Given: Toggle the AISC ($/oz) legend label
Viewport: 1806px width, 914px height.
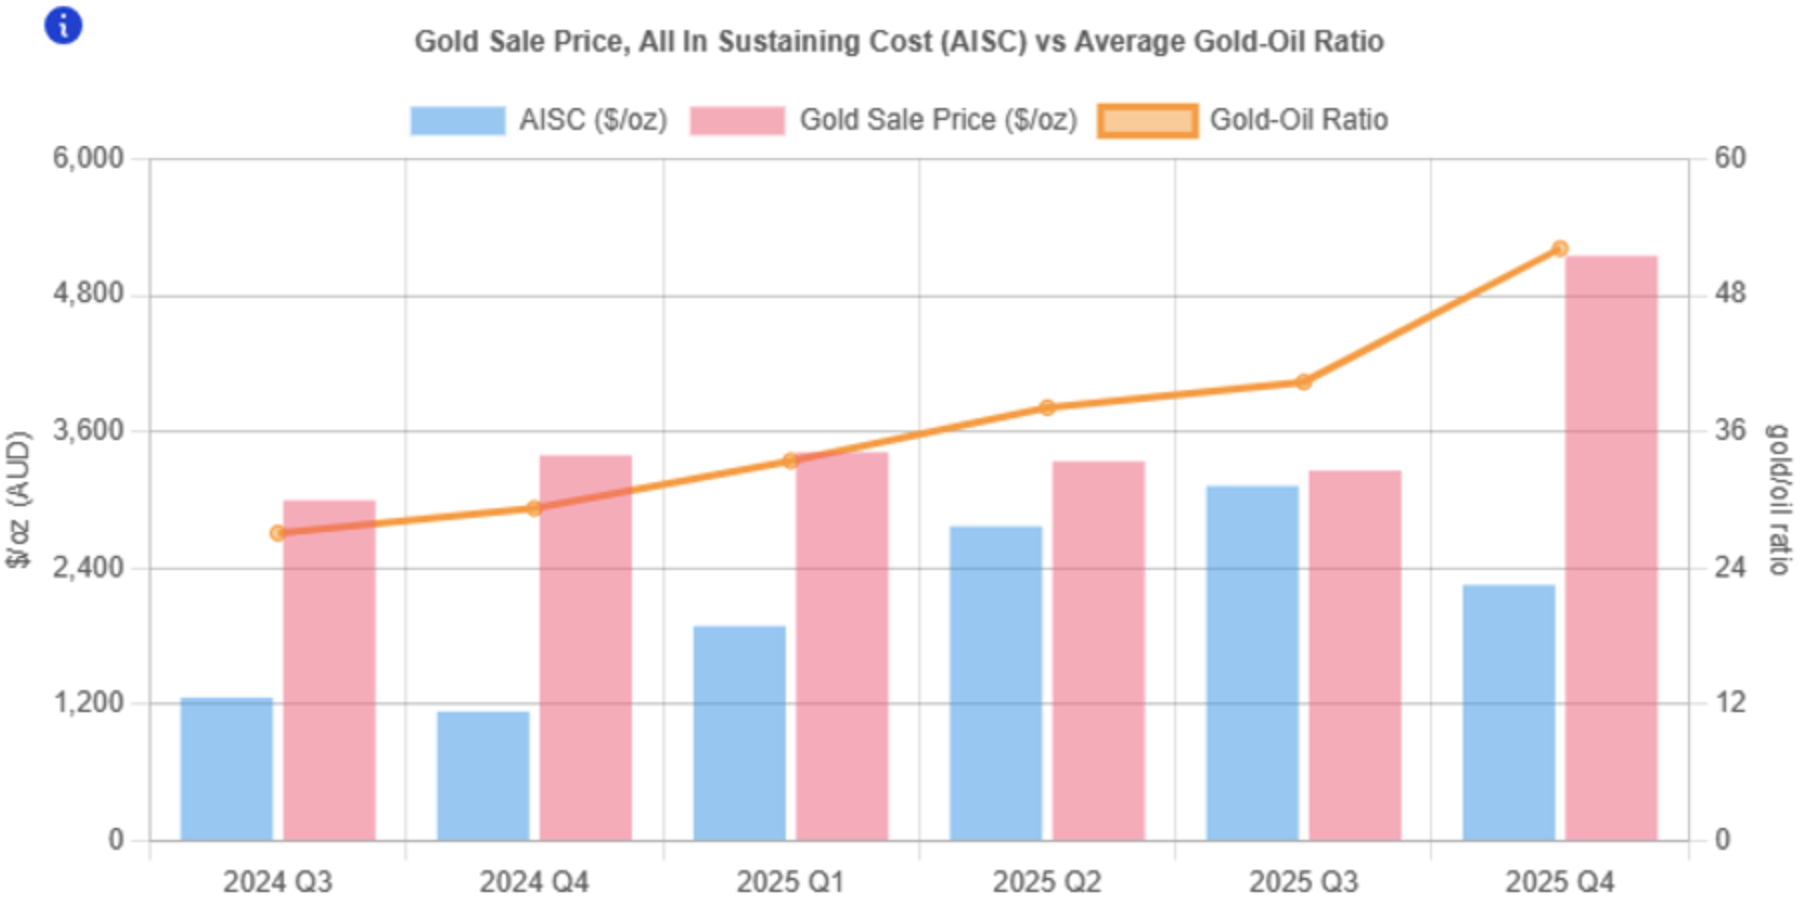Looking at the screenshot, I should point(592,120).
